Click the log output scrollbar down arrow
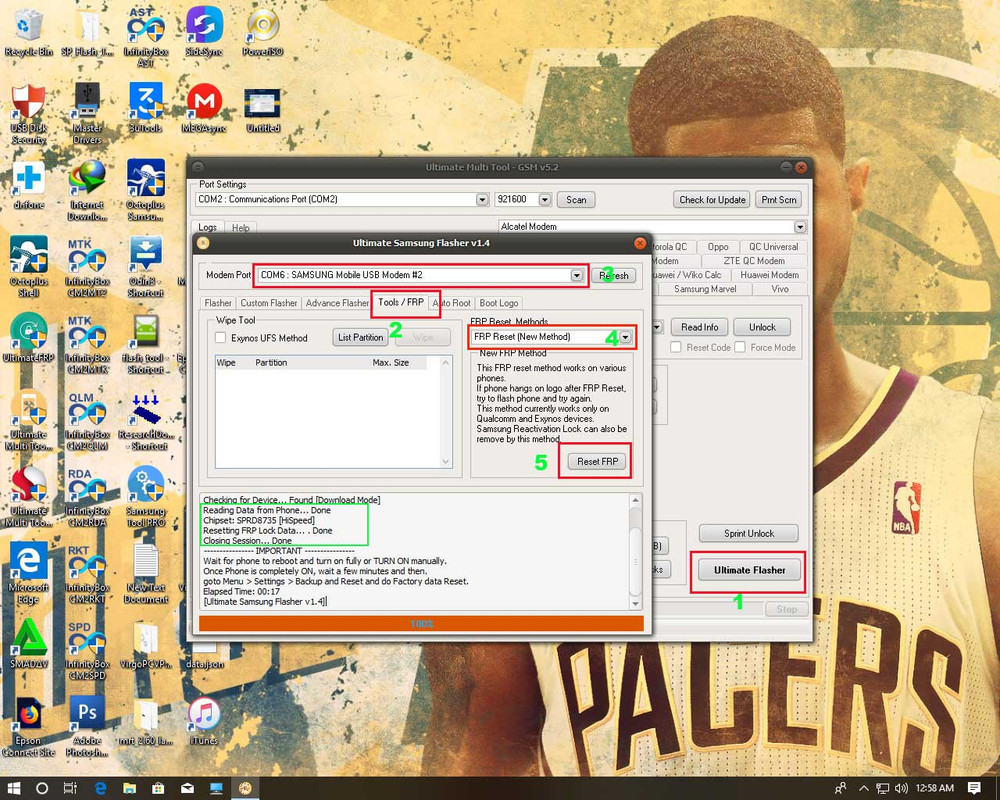Viewport: 1000px width, 800px height. click(x=635, y=604)
